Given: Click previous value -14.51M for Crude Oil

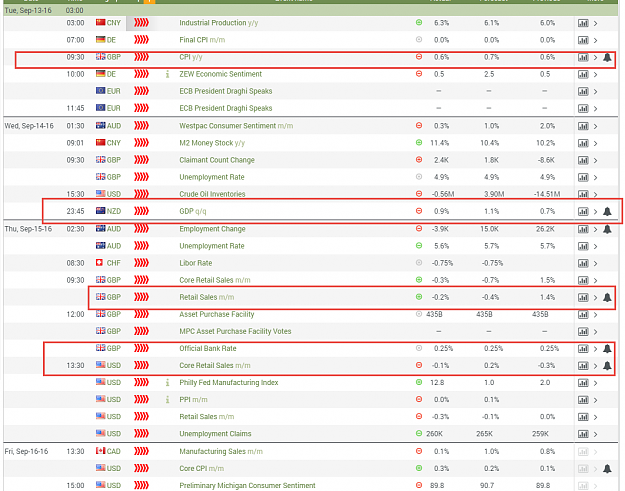Looking at the screenshot, I should (x=547, y=194).
